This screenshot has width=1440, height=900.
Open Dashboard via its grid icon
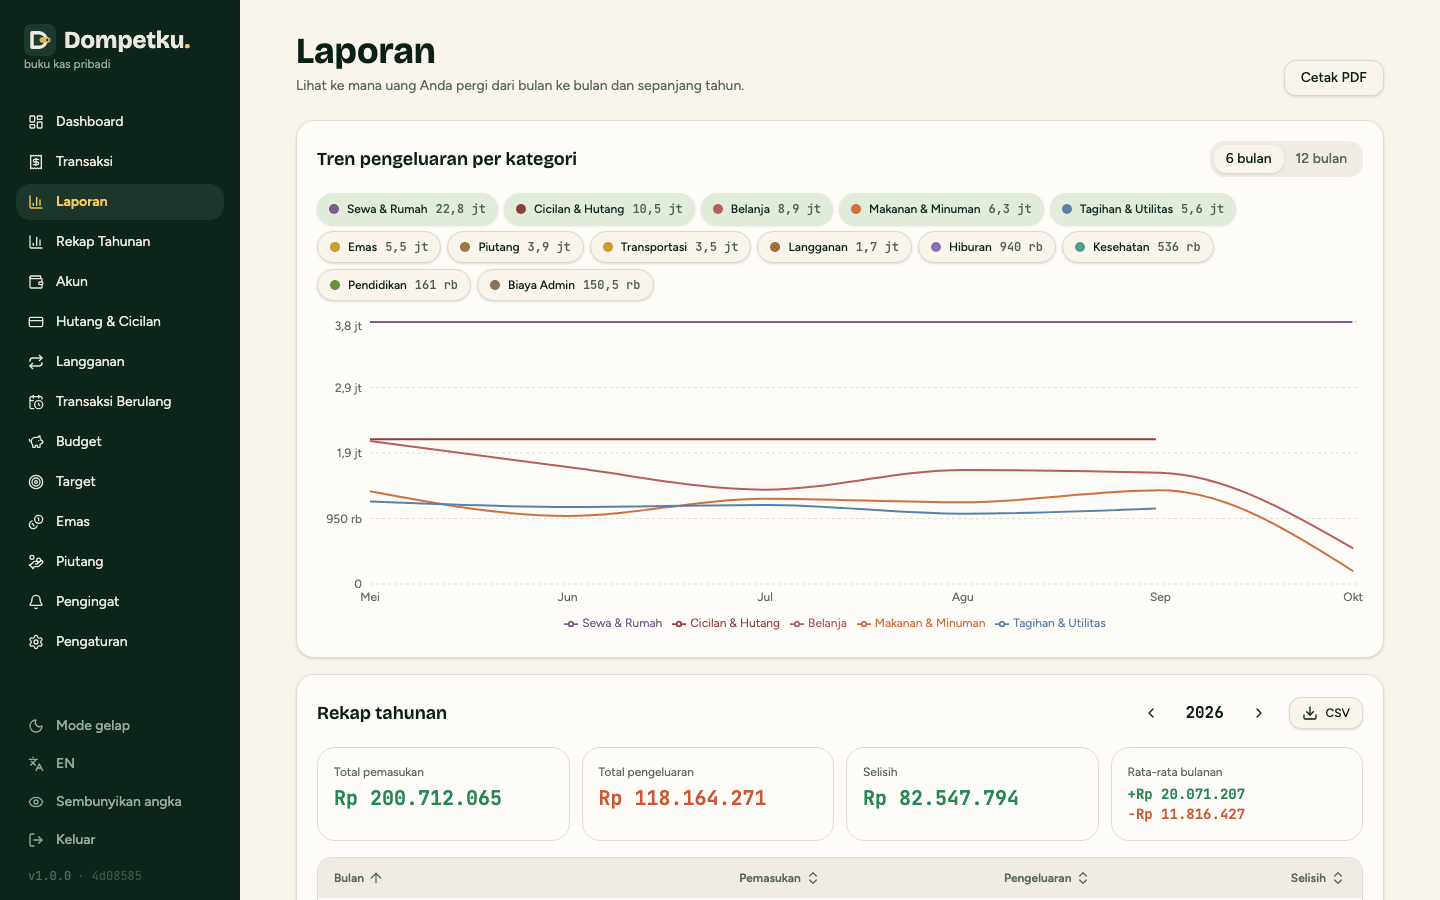point(36,122)
